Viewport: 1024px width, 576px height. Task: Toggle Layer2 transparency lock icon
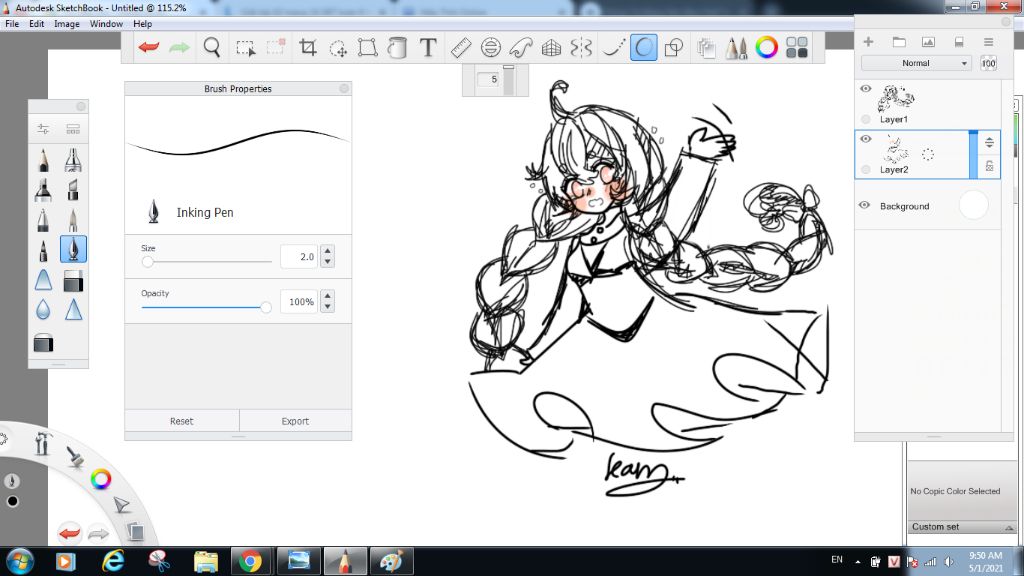(989, 166)
